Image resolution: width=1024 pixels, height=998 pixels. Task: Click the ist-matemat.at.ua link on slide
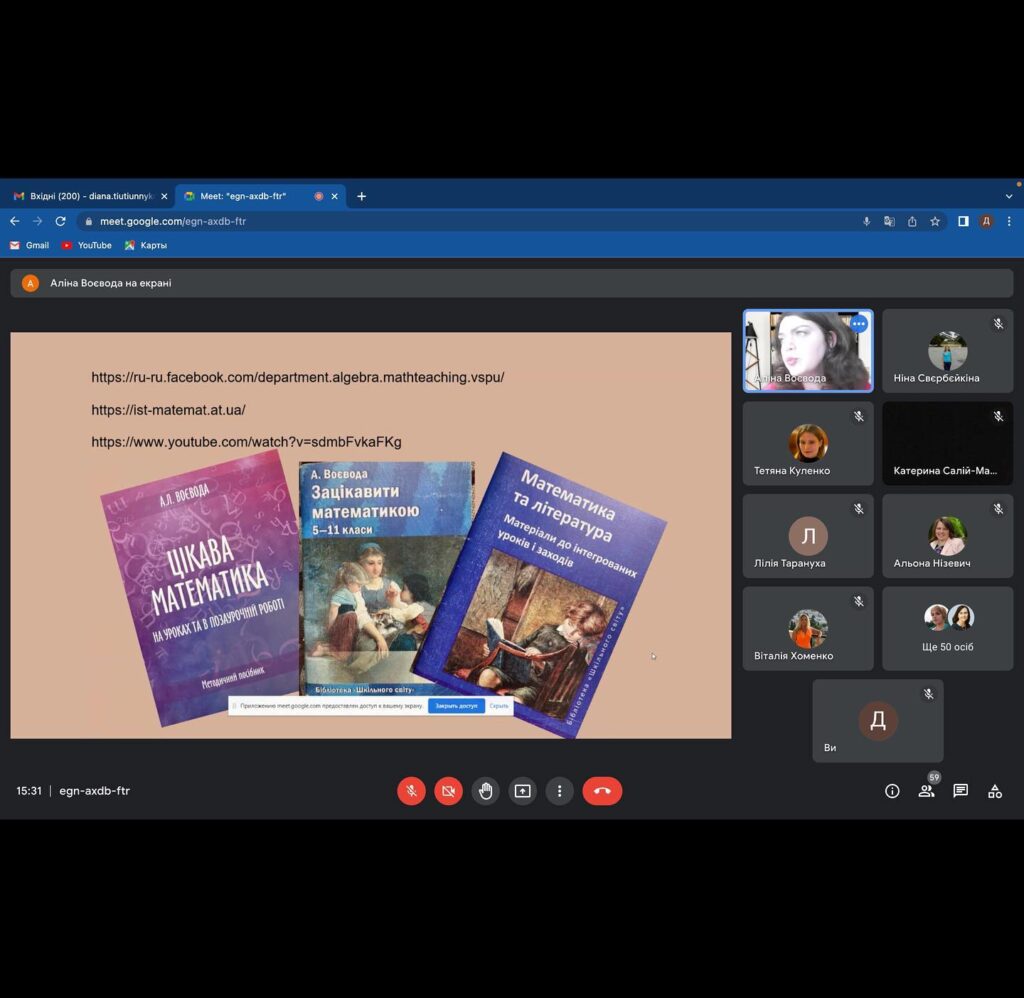(168, 410)
